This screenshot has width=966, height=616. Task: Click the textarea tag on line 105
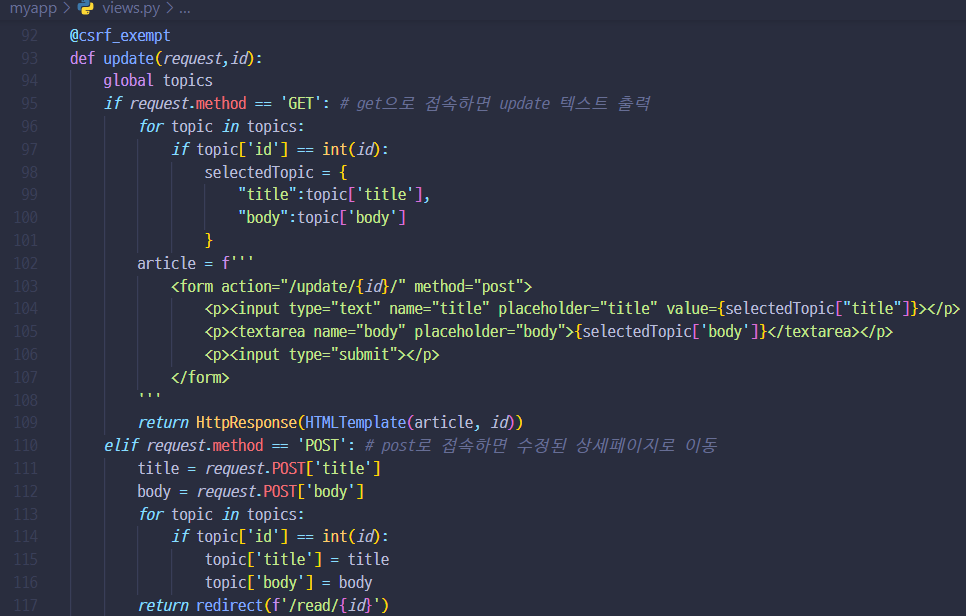[x=548, y=331]
